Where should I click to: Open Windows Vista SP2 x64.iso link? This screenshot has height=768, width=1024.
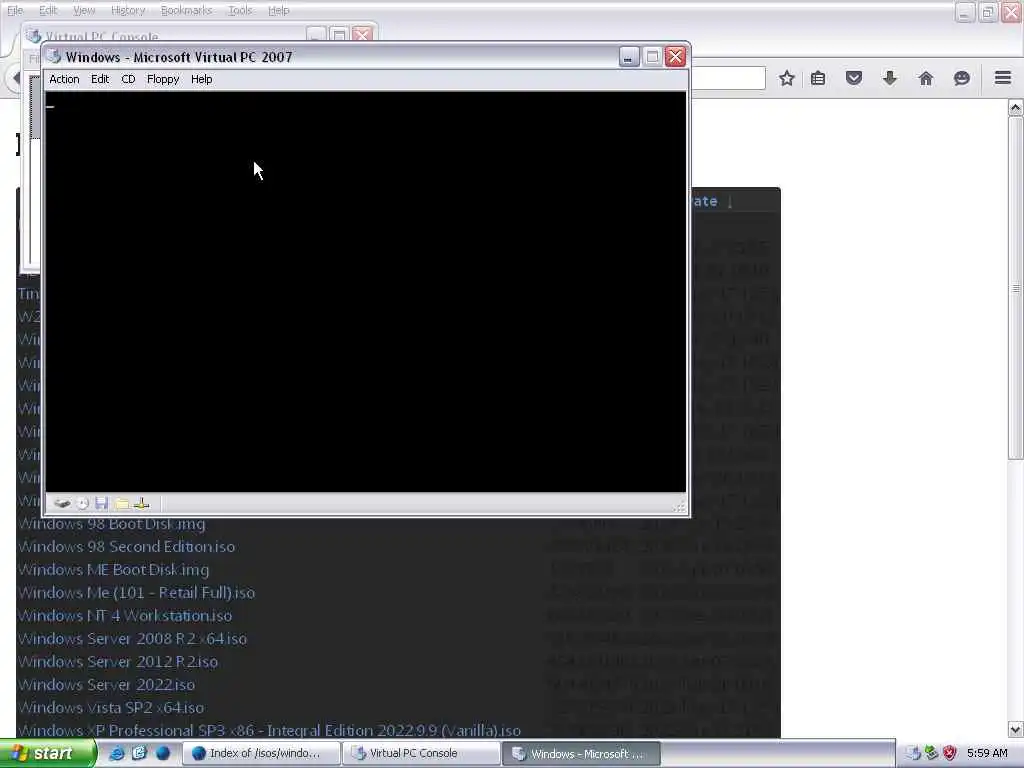(x=111, y=707)
